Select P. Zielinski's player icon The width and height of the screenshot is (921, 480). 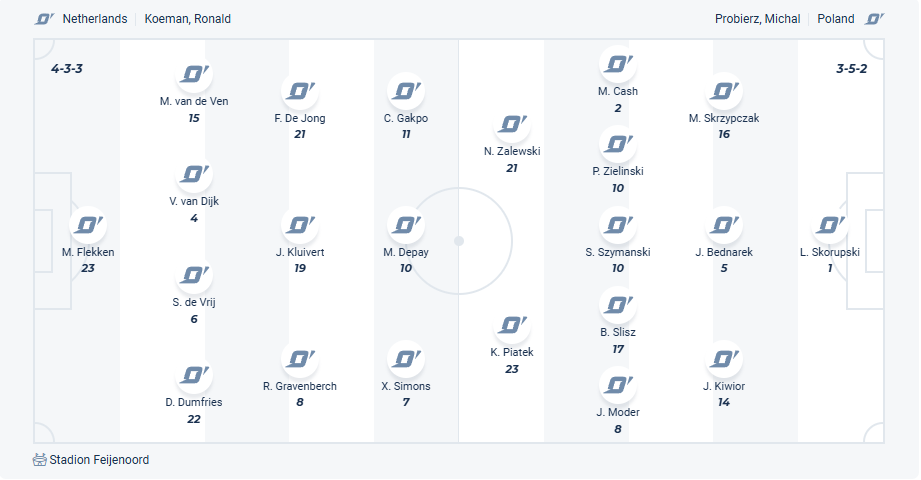(618, 144)
